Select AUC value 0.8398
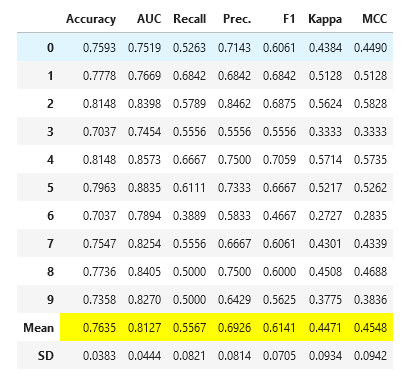Viewport: 408px width, 375px height. click(144, 104)
